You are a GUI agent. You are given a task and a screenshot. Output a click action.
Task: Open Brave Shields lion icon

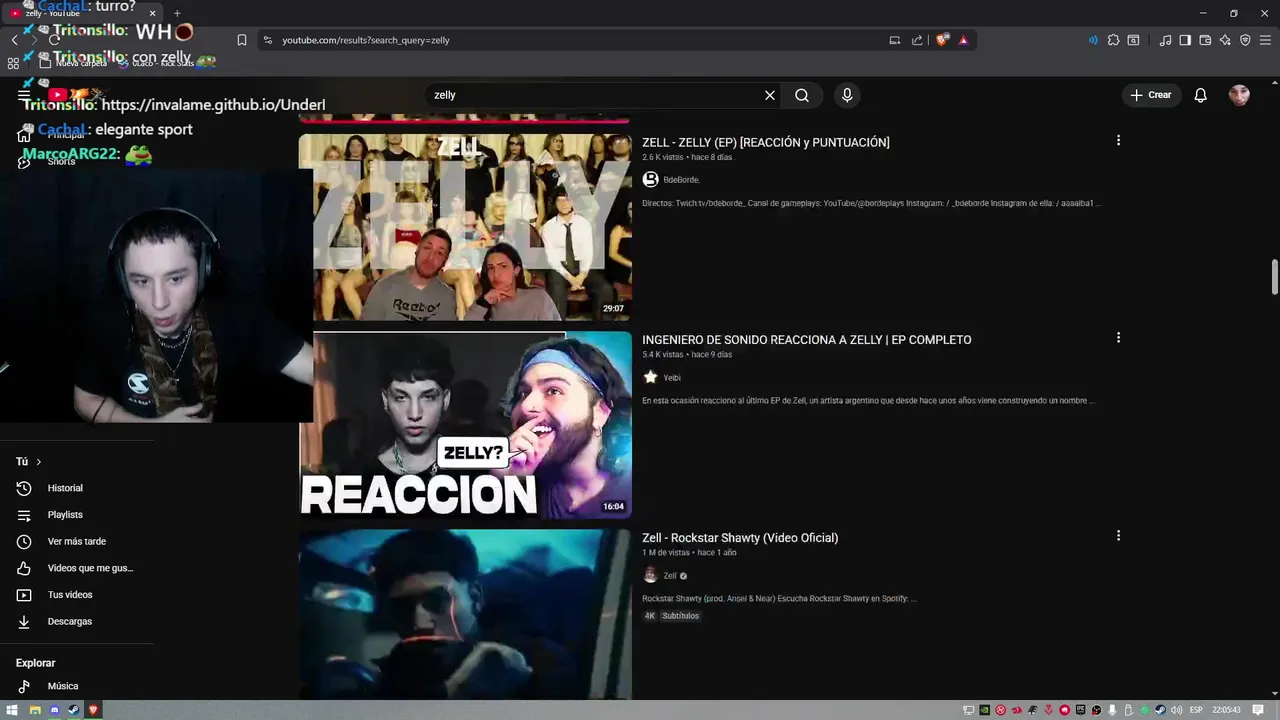pyautogui.click(x=942, y=40)
